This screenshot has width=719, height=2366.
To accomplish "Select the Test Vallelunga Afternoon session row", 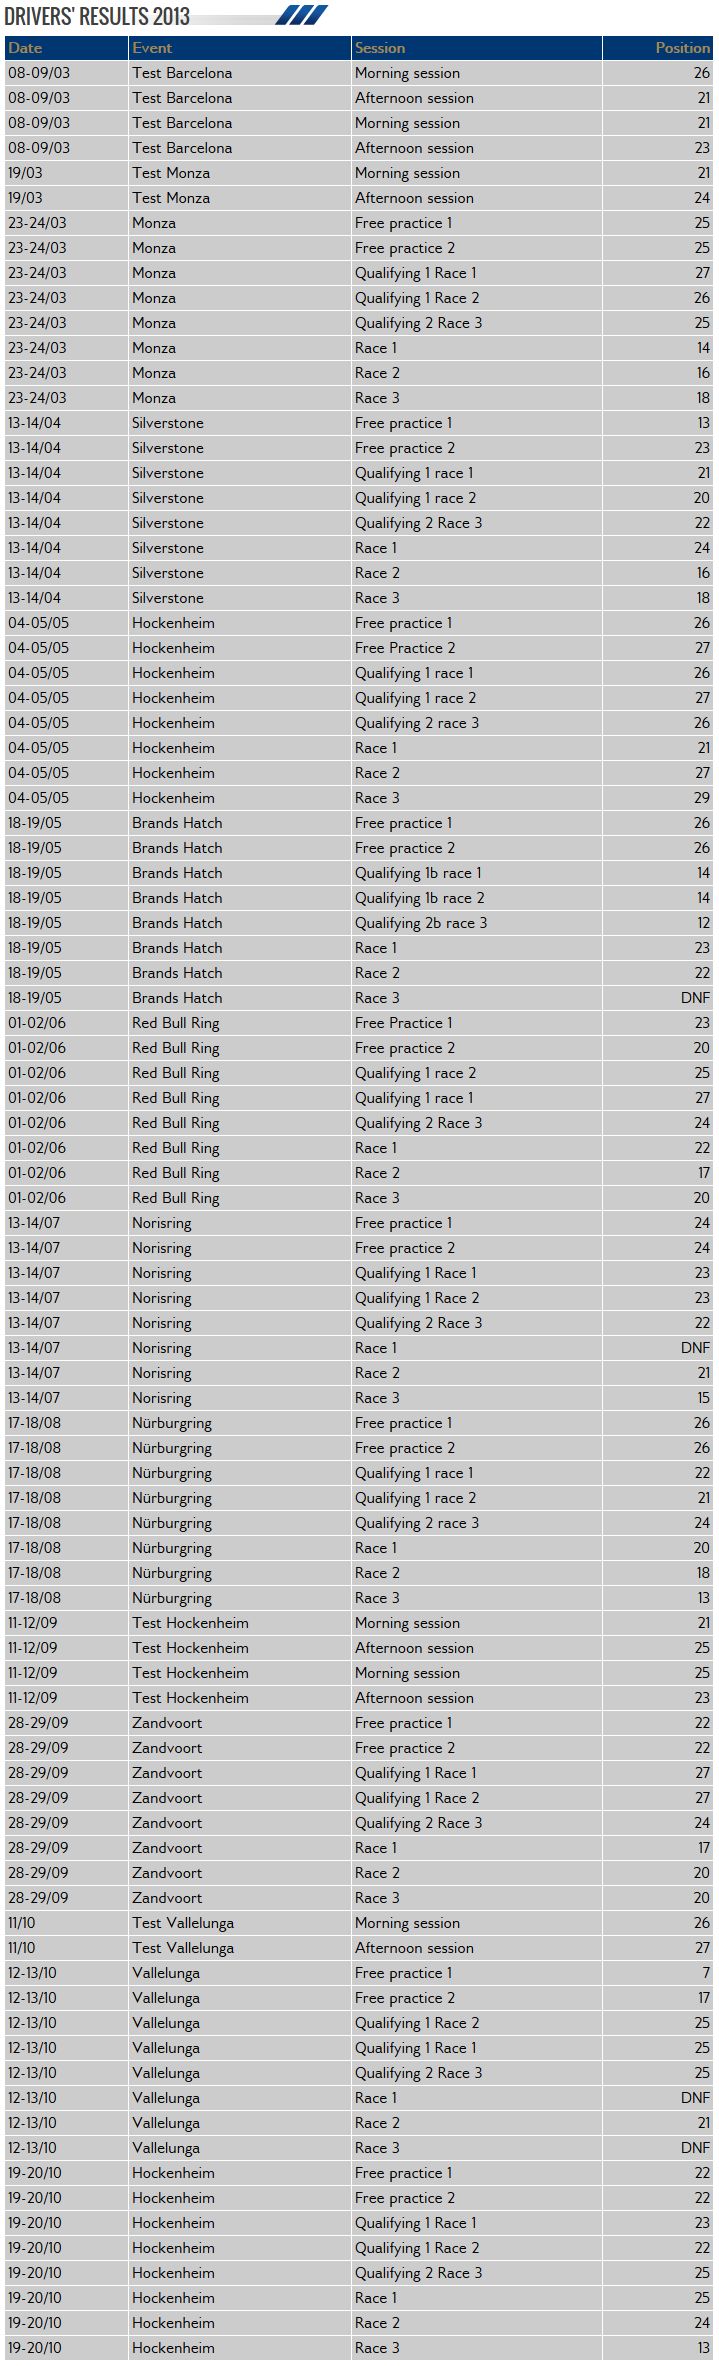I will [359, 1948].
